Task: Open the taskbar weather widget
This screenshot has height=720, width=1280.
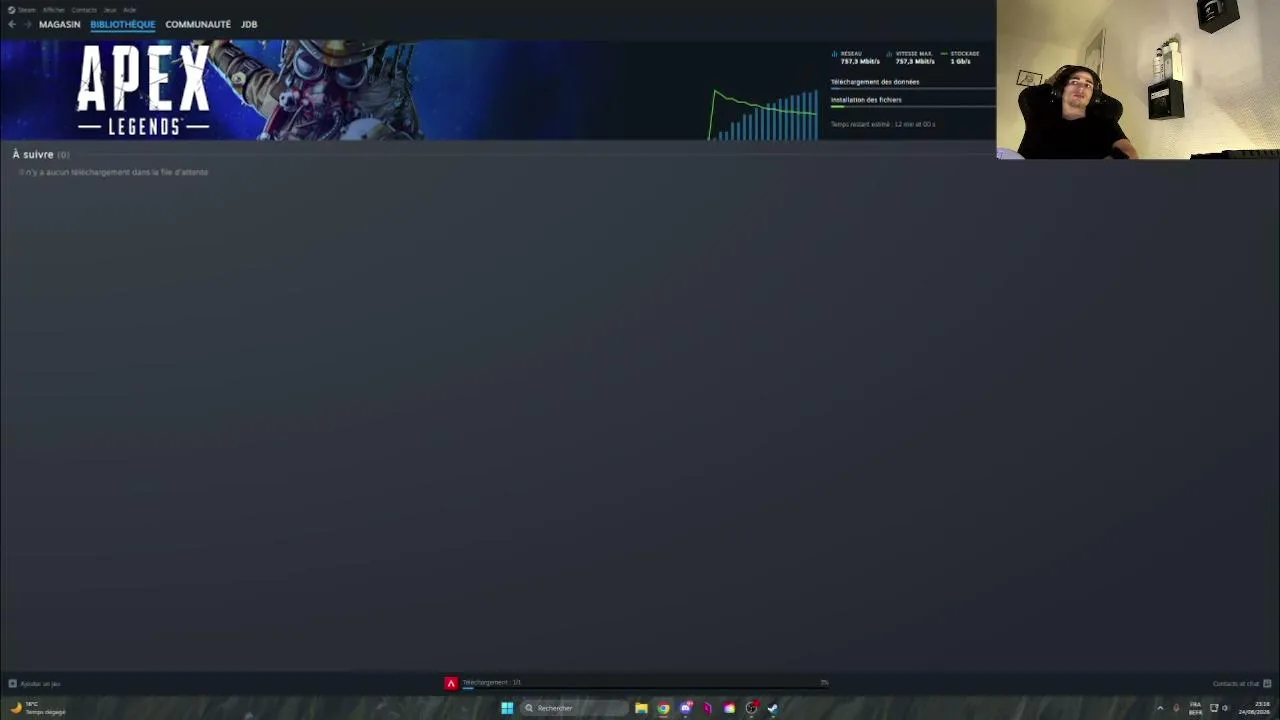Action: pos(37,708)
